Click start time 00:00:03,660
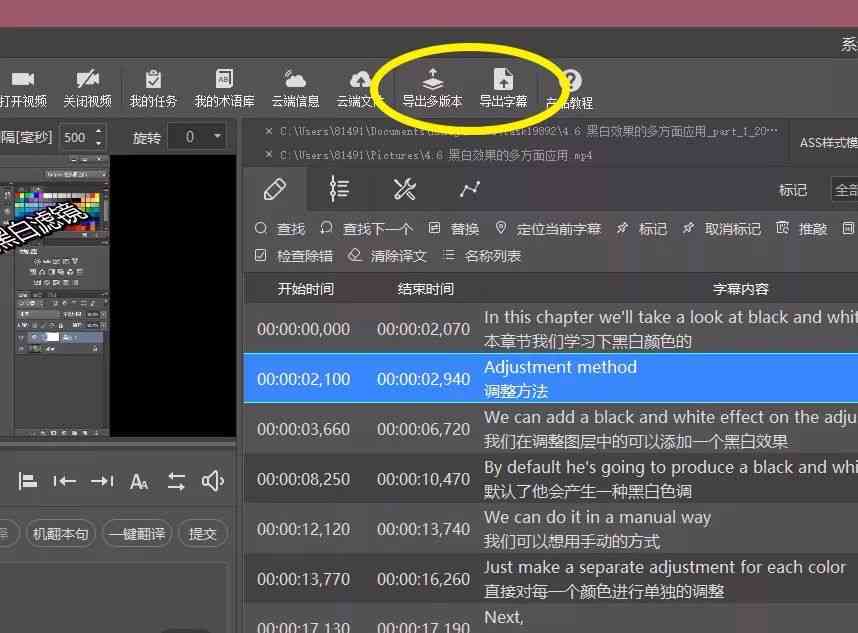The width and height of the screenshot is (858, 633). pyautogui.click(x=303, y=429)
